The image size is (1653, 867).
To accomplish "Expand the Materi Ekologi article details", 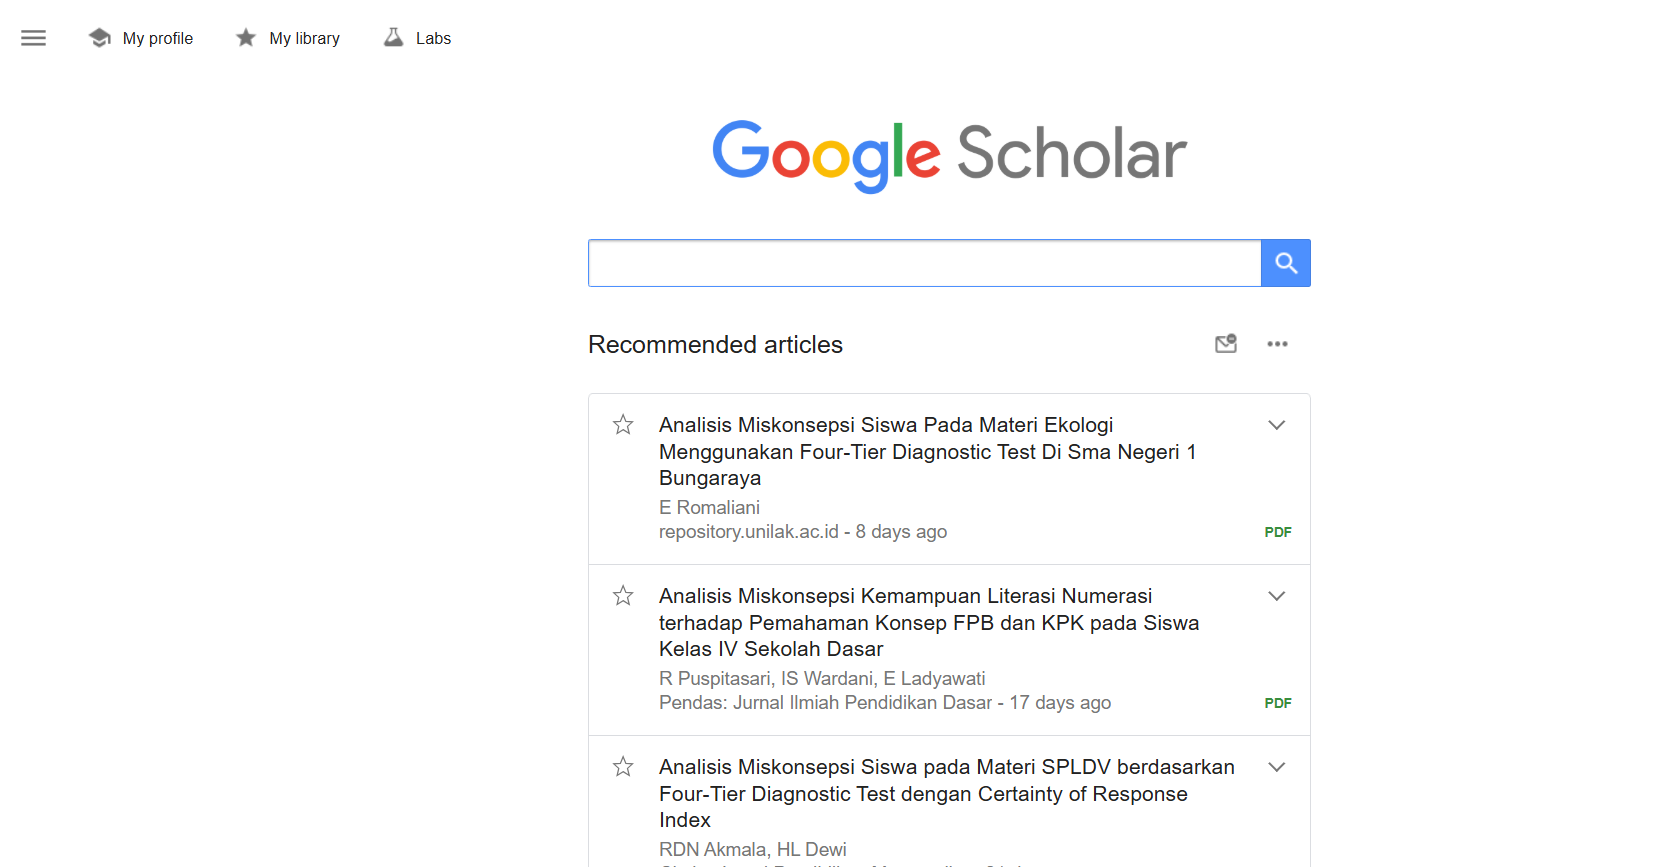I will click(1277, 425).
